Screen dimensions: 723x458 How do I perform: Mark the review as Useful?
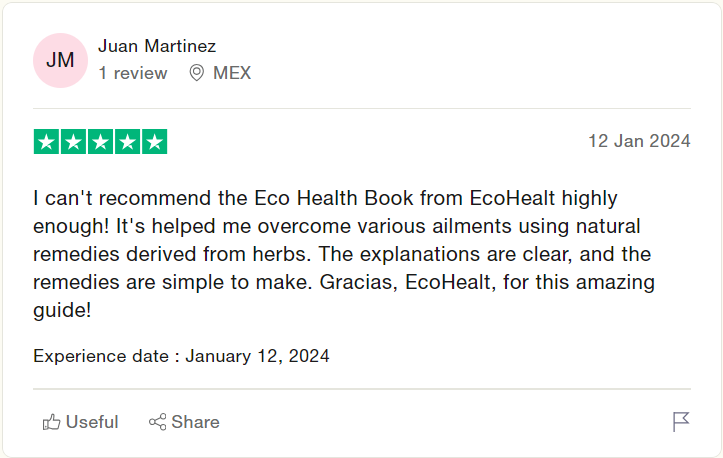coord(81,422)
